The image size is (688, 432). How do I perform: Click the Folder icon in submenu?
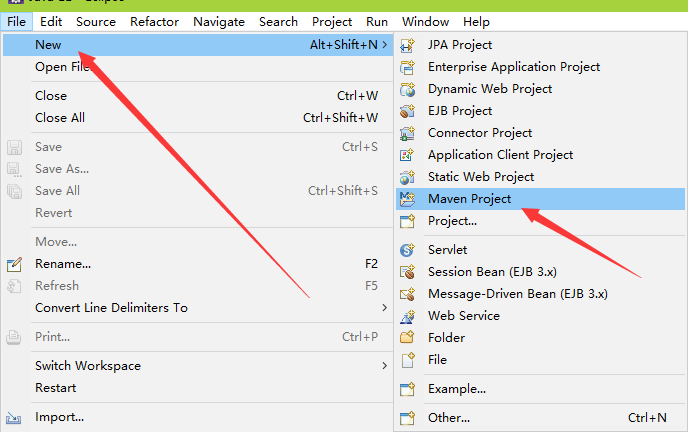(407, 337)
